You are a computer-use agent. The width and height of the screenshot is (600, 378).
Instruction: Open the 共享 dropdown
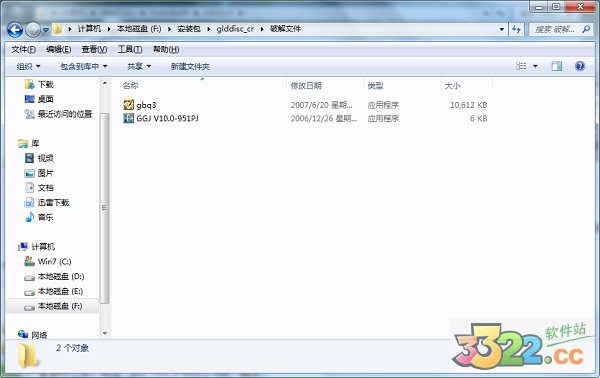(x=139, y=67)
